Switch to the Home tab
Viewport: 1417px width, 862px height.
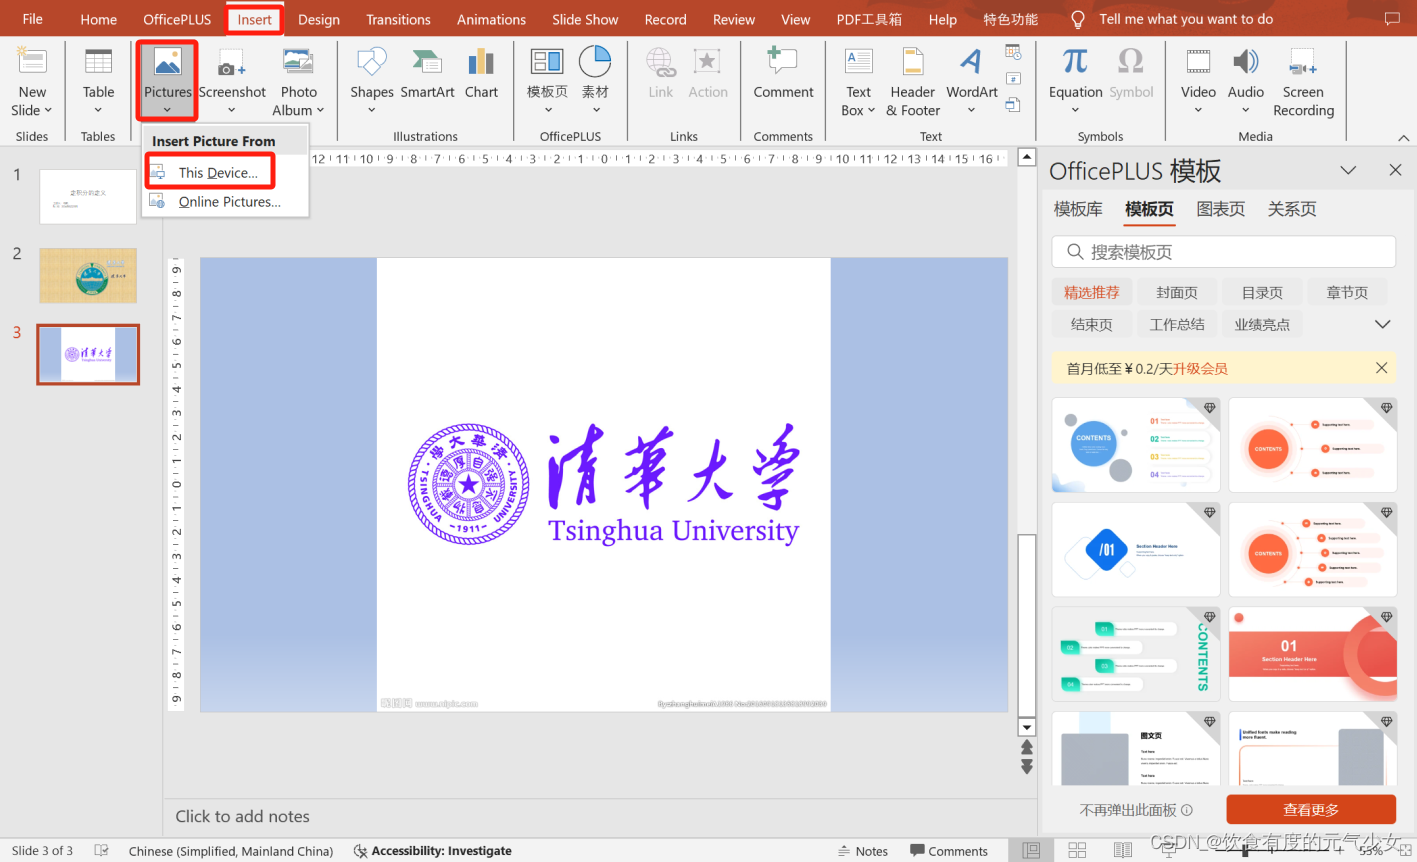point(98,19)
